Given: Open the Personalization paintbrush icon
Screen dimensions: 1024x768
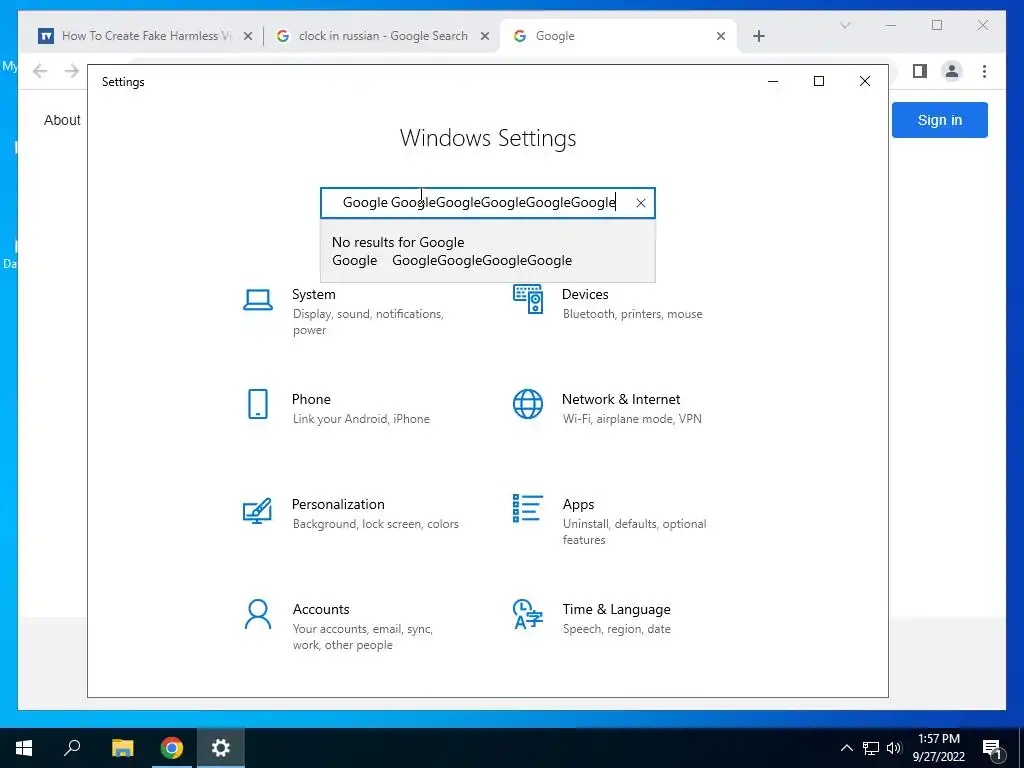Looking at the screenshot, I should [x=257, y=511].
